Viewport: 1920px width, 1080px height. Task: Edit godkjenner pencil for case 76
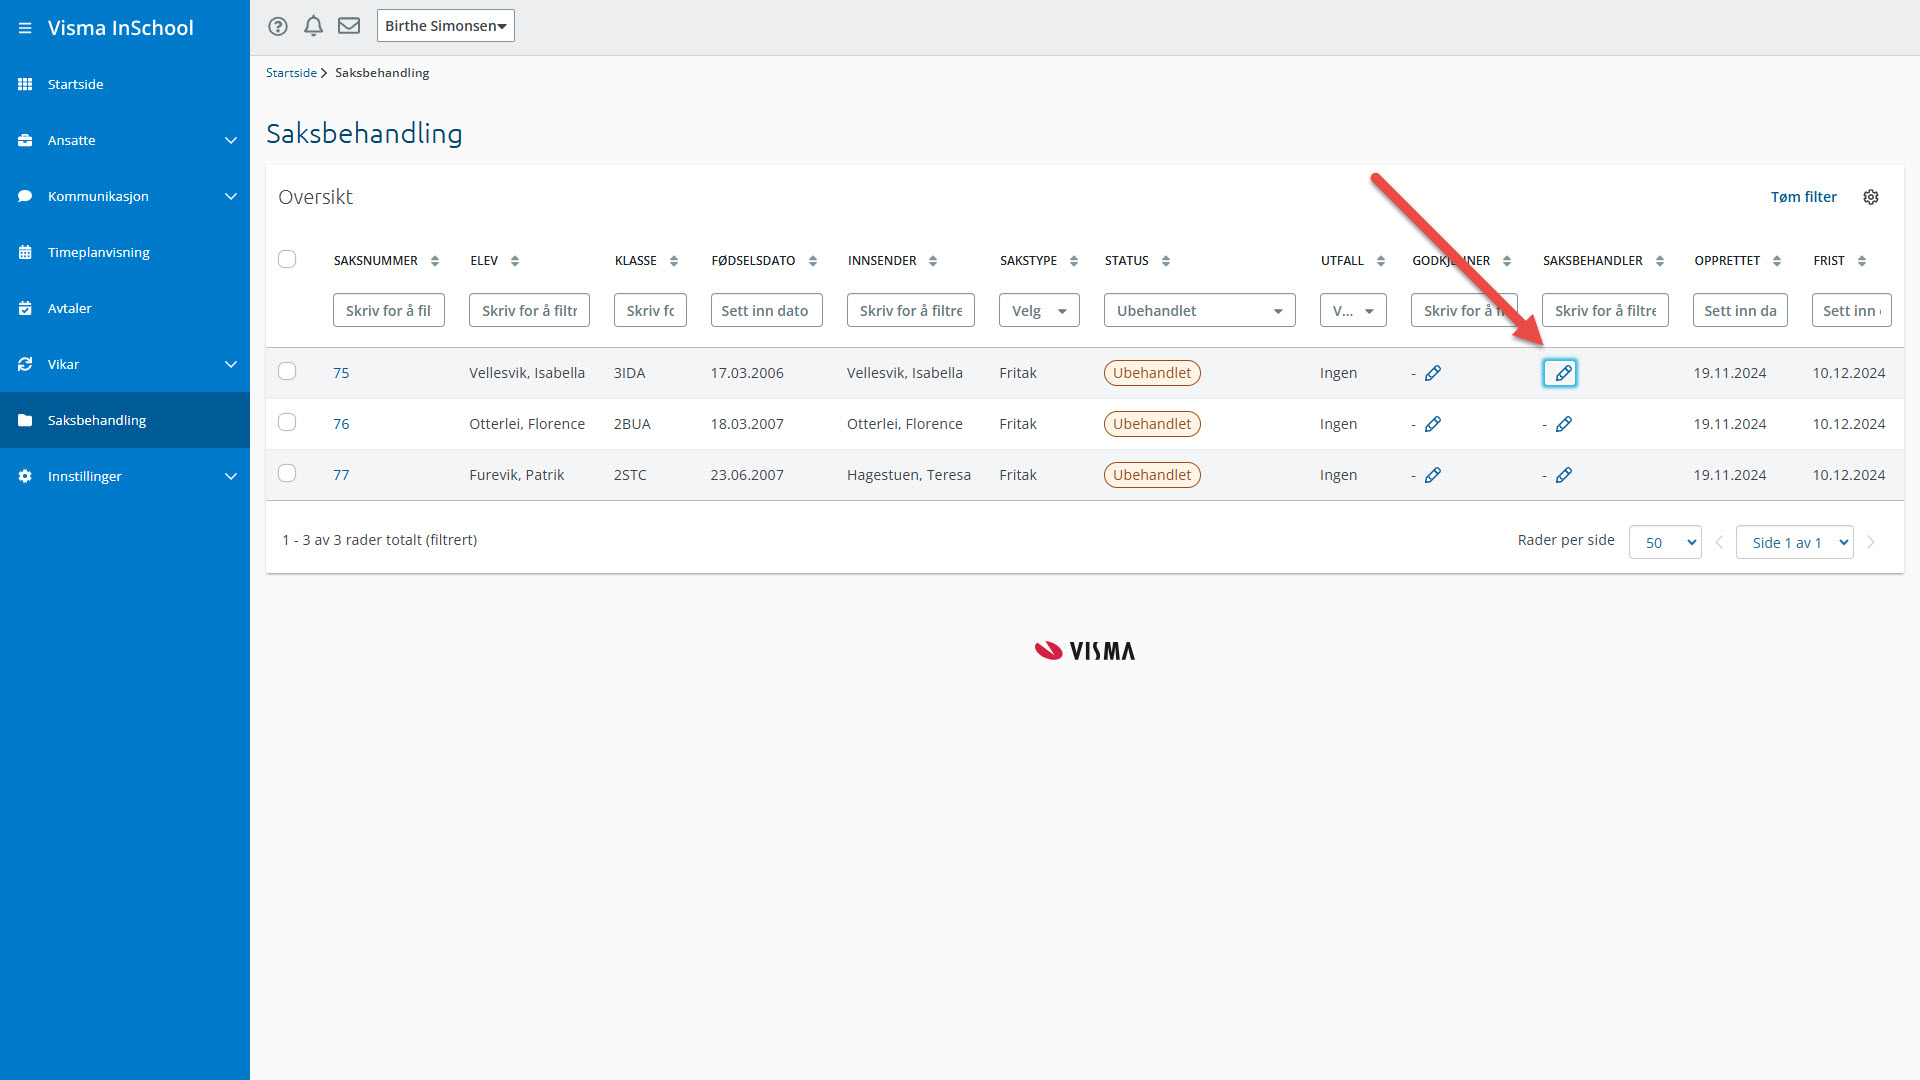1433,424
